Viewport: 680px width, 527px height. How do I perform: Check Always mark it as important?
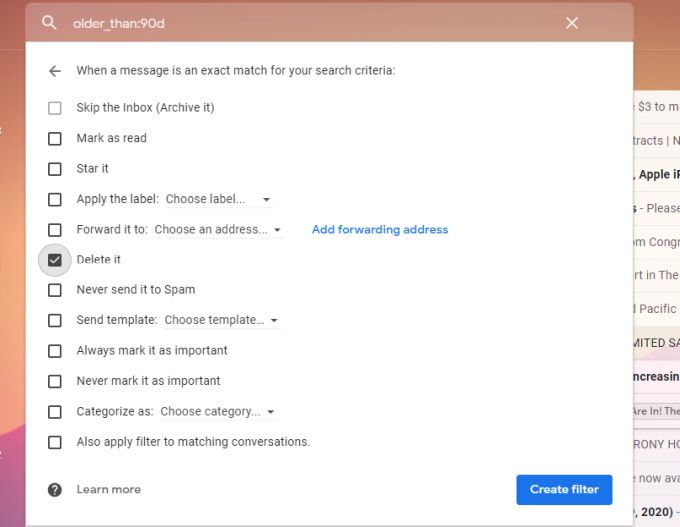55,351
